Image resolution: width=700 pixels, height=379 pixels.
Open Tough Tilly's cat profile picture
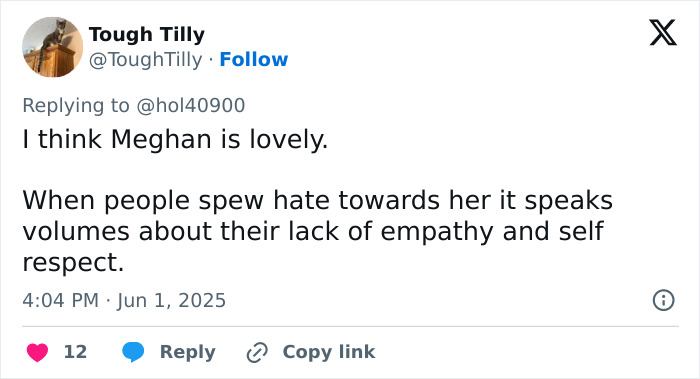coord(53,47)
